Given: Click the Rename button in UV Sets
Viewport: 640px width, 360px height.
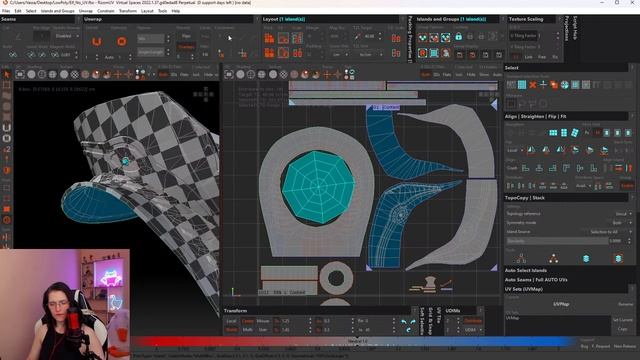Looking at the screenshot, I should pyautogui.click(x=625, y=304).
